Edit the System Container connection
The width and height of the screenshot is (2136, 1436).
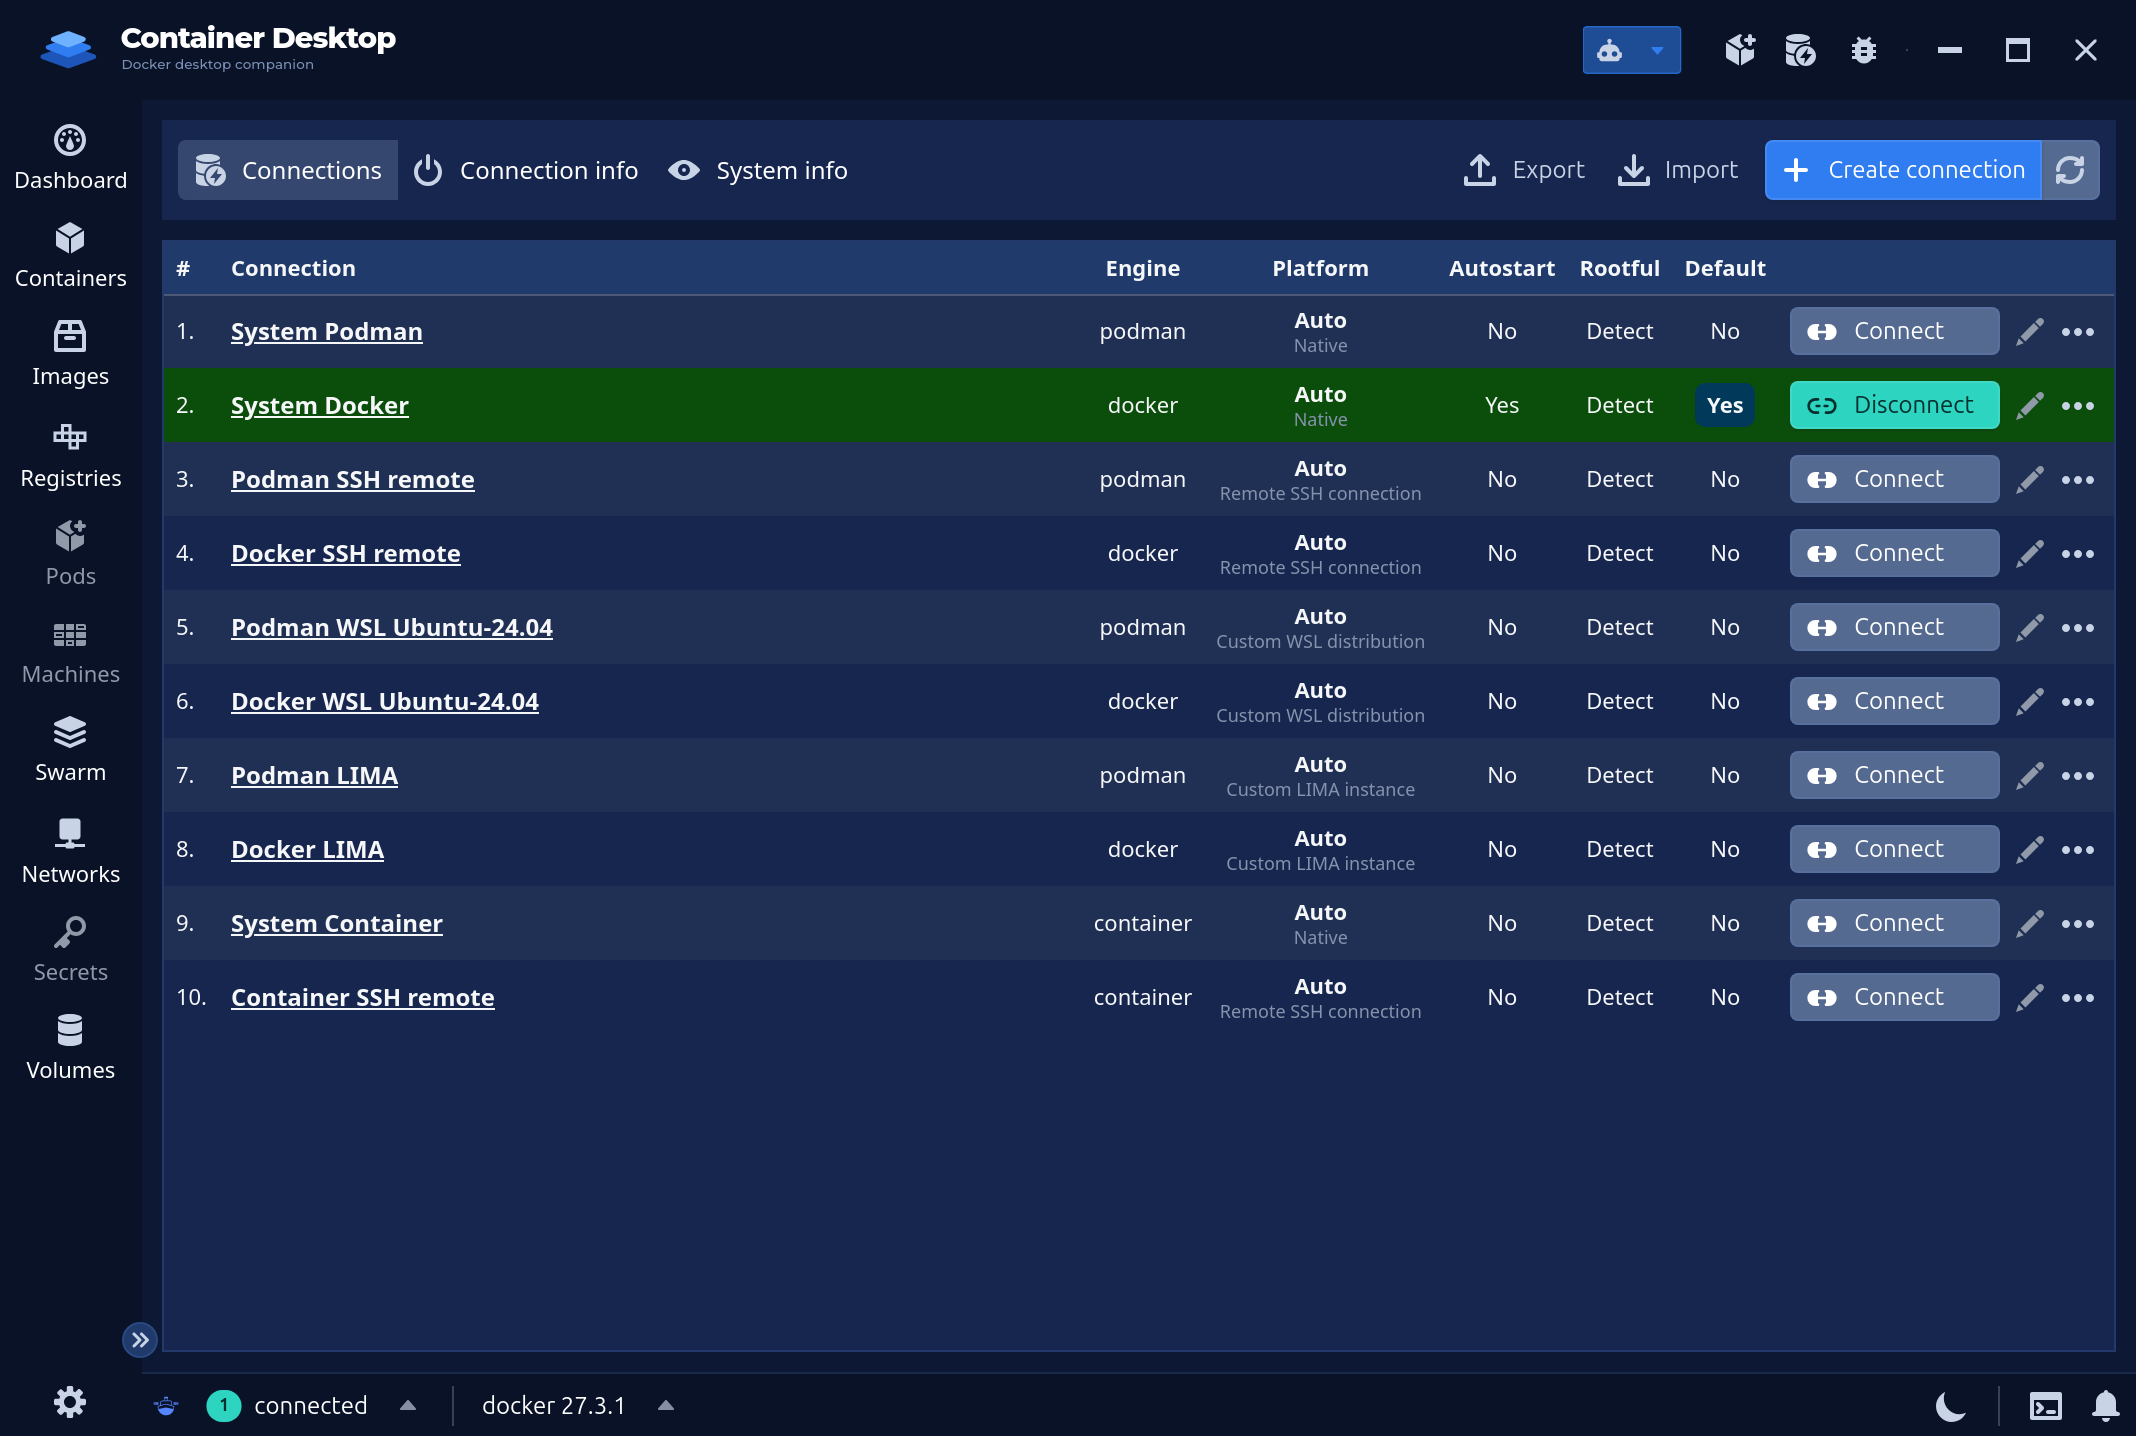(x=2030, y=923)
